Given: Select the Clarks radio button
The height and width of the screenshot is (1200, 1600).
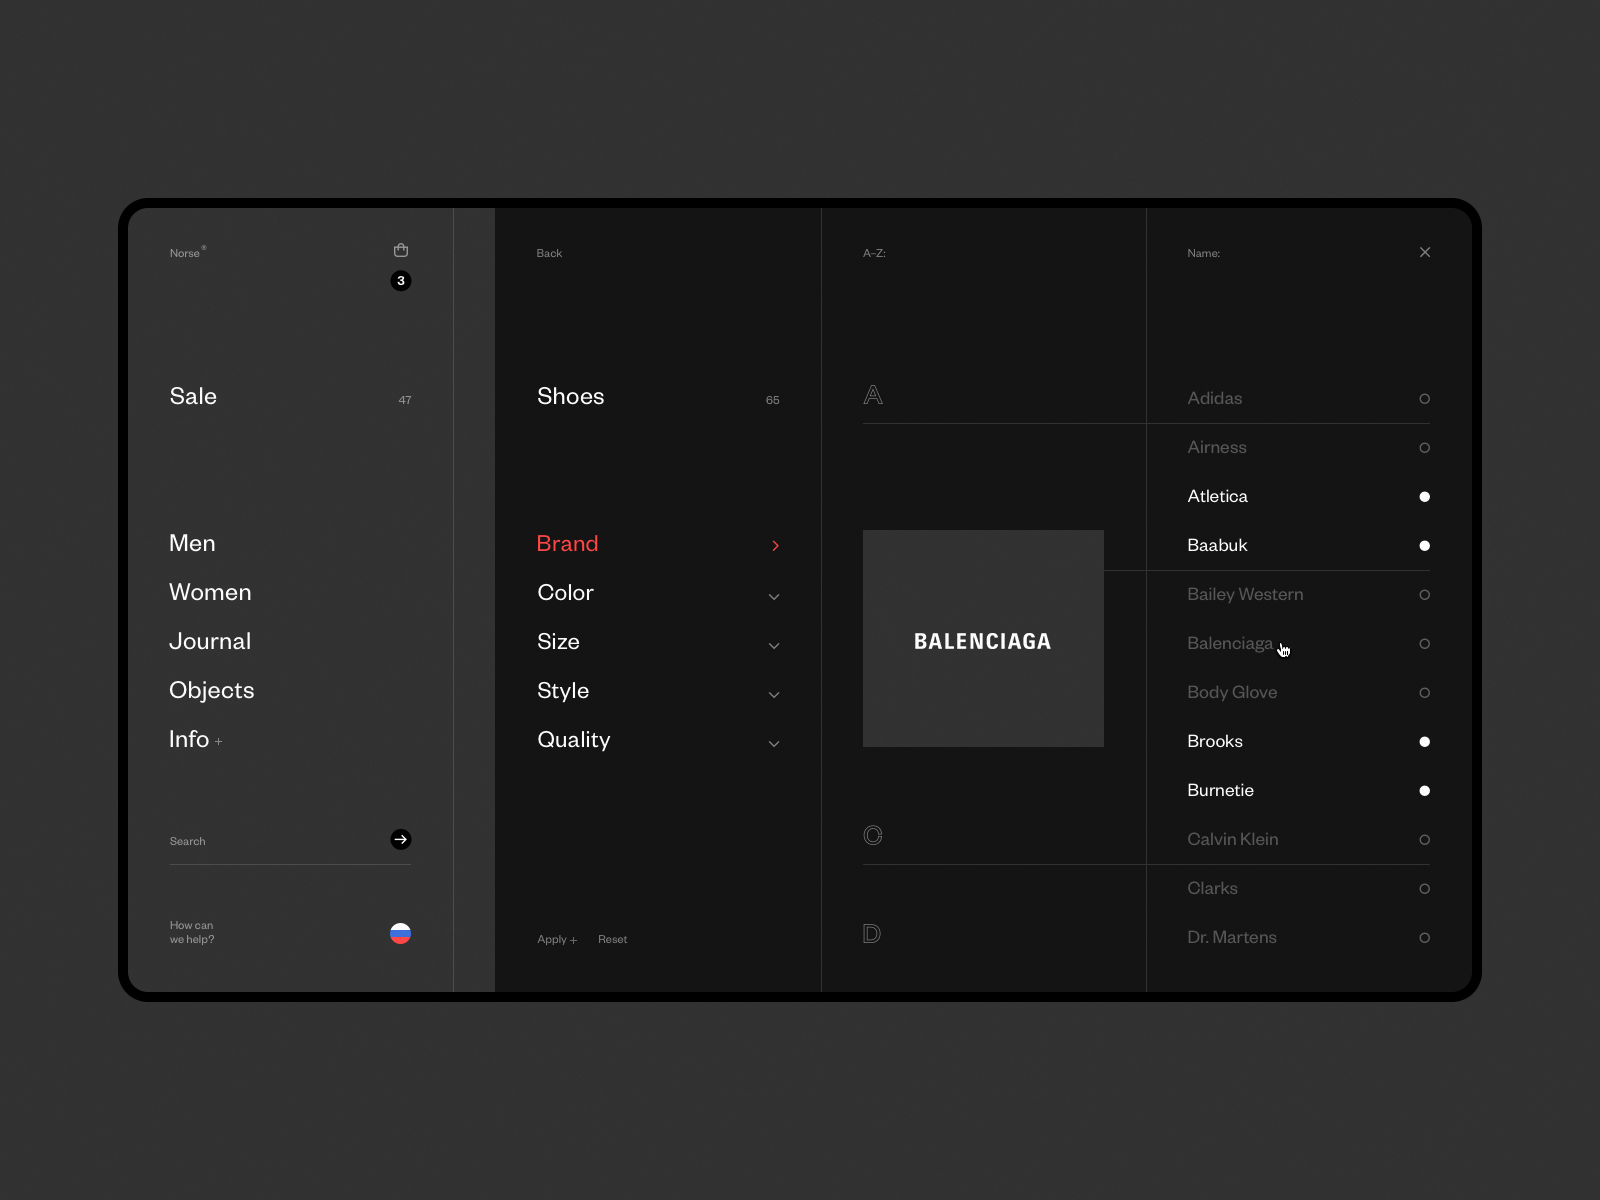Looking at the screenshot, I should (x=1425, y=889).
